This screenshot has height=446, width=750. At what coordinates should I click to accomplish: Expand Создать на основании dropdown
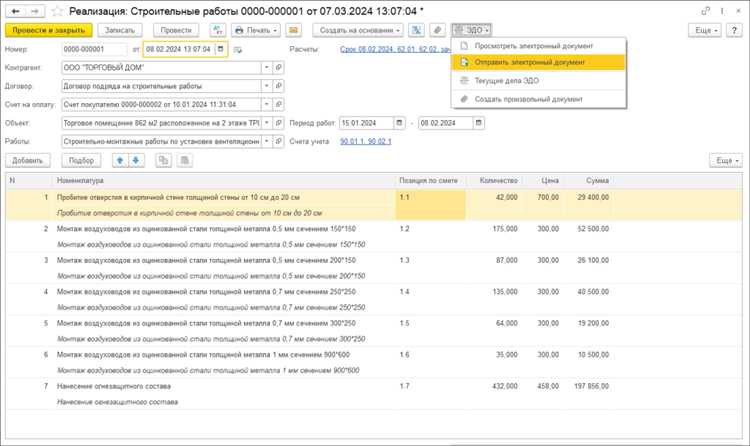(358, 30)
